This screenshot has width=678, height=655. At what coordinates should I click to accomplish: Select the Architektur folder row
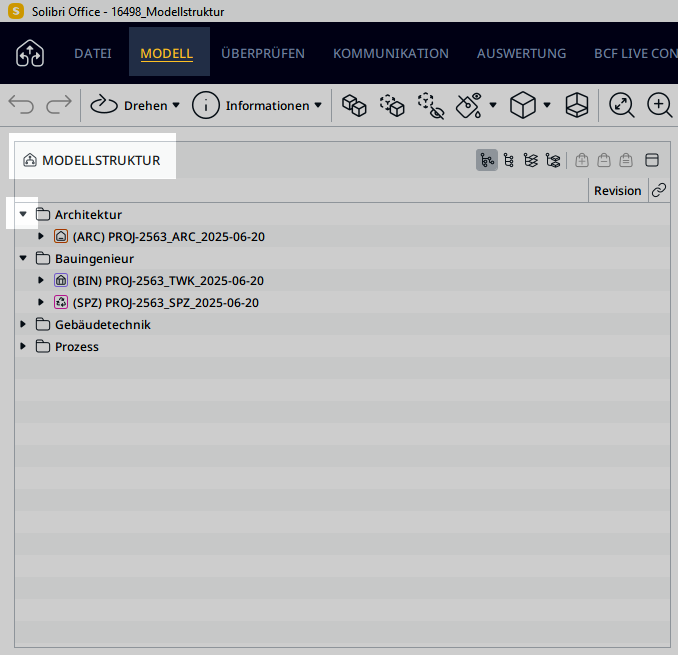pos(342,214)
